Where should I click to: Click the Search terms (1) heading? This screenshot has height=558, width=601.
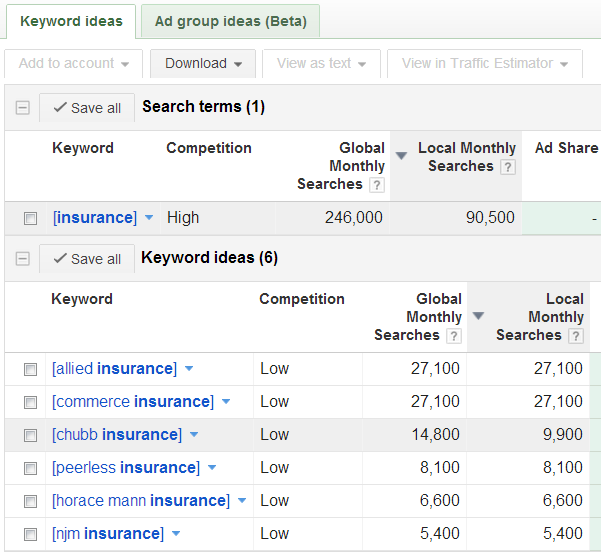[204, 107]
